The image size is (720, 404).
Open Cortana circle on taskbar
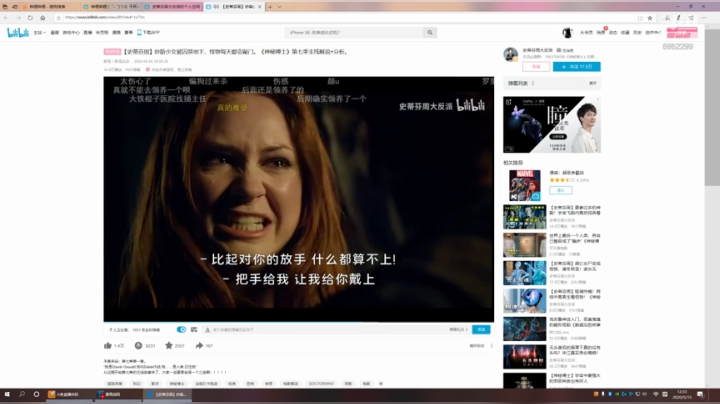[x=36, y=394]
